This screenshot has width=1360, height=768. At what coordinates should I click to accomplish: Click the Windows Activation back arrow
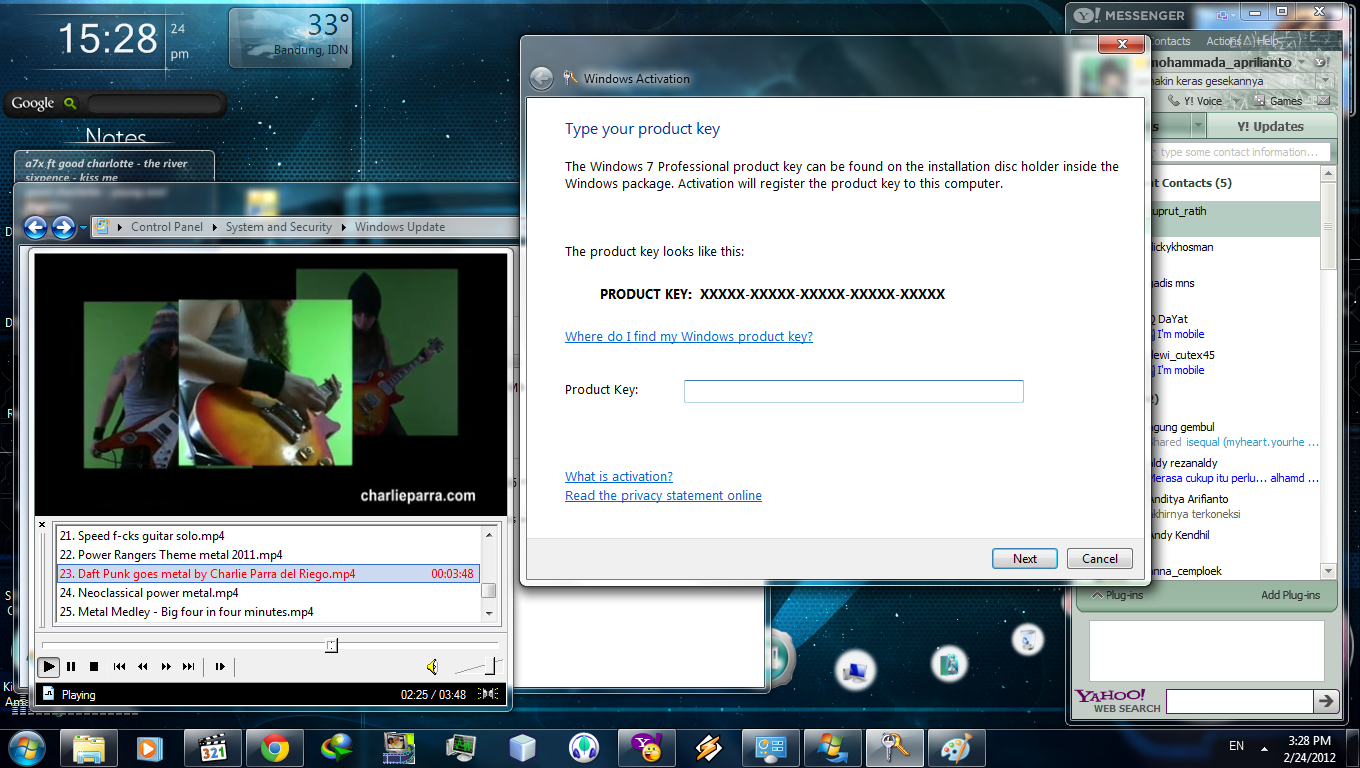coord(541,78)
